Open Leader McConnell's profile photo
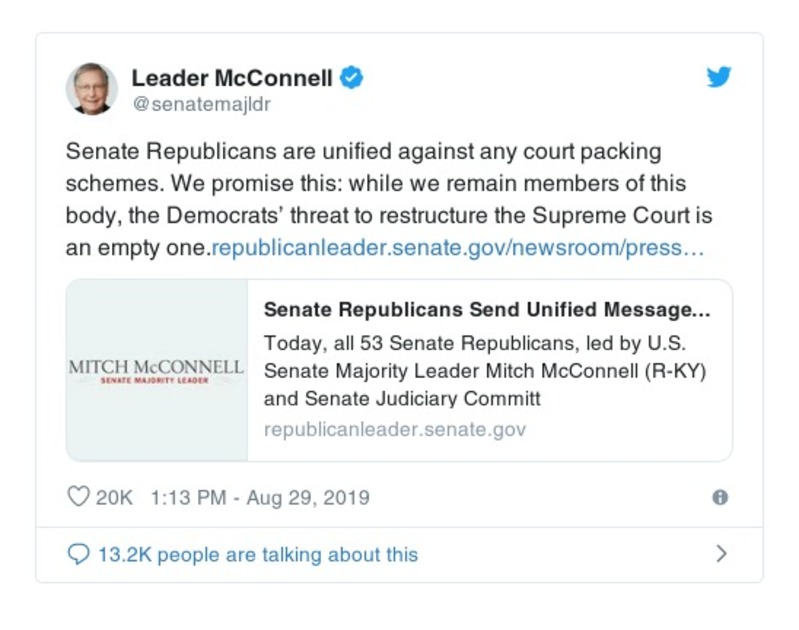 [x=92, y=89]
